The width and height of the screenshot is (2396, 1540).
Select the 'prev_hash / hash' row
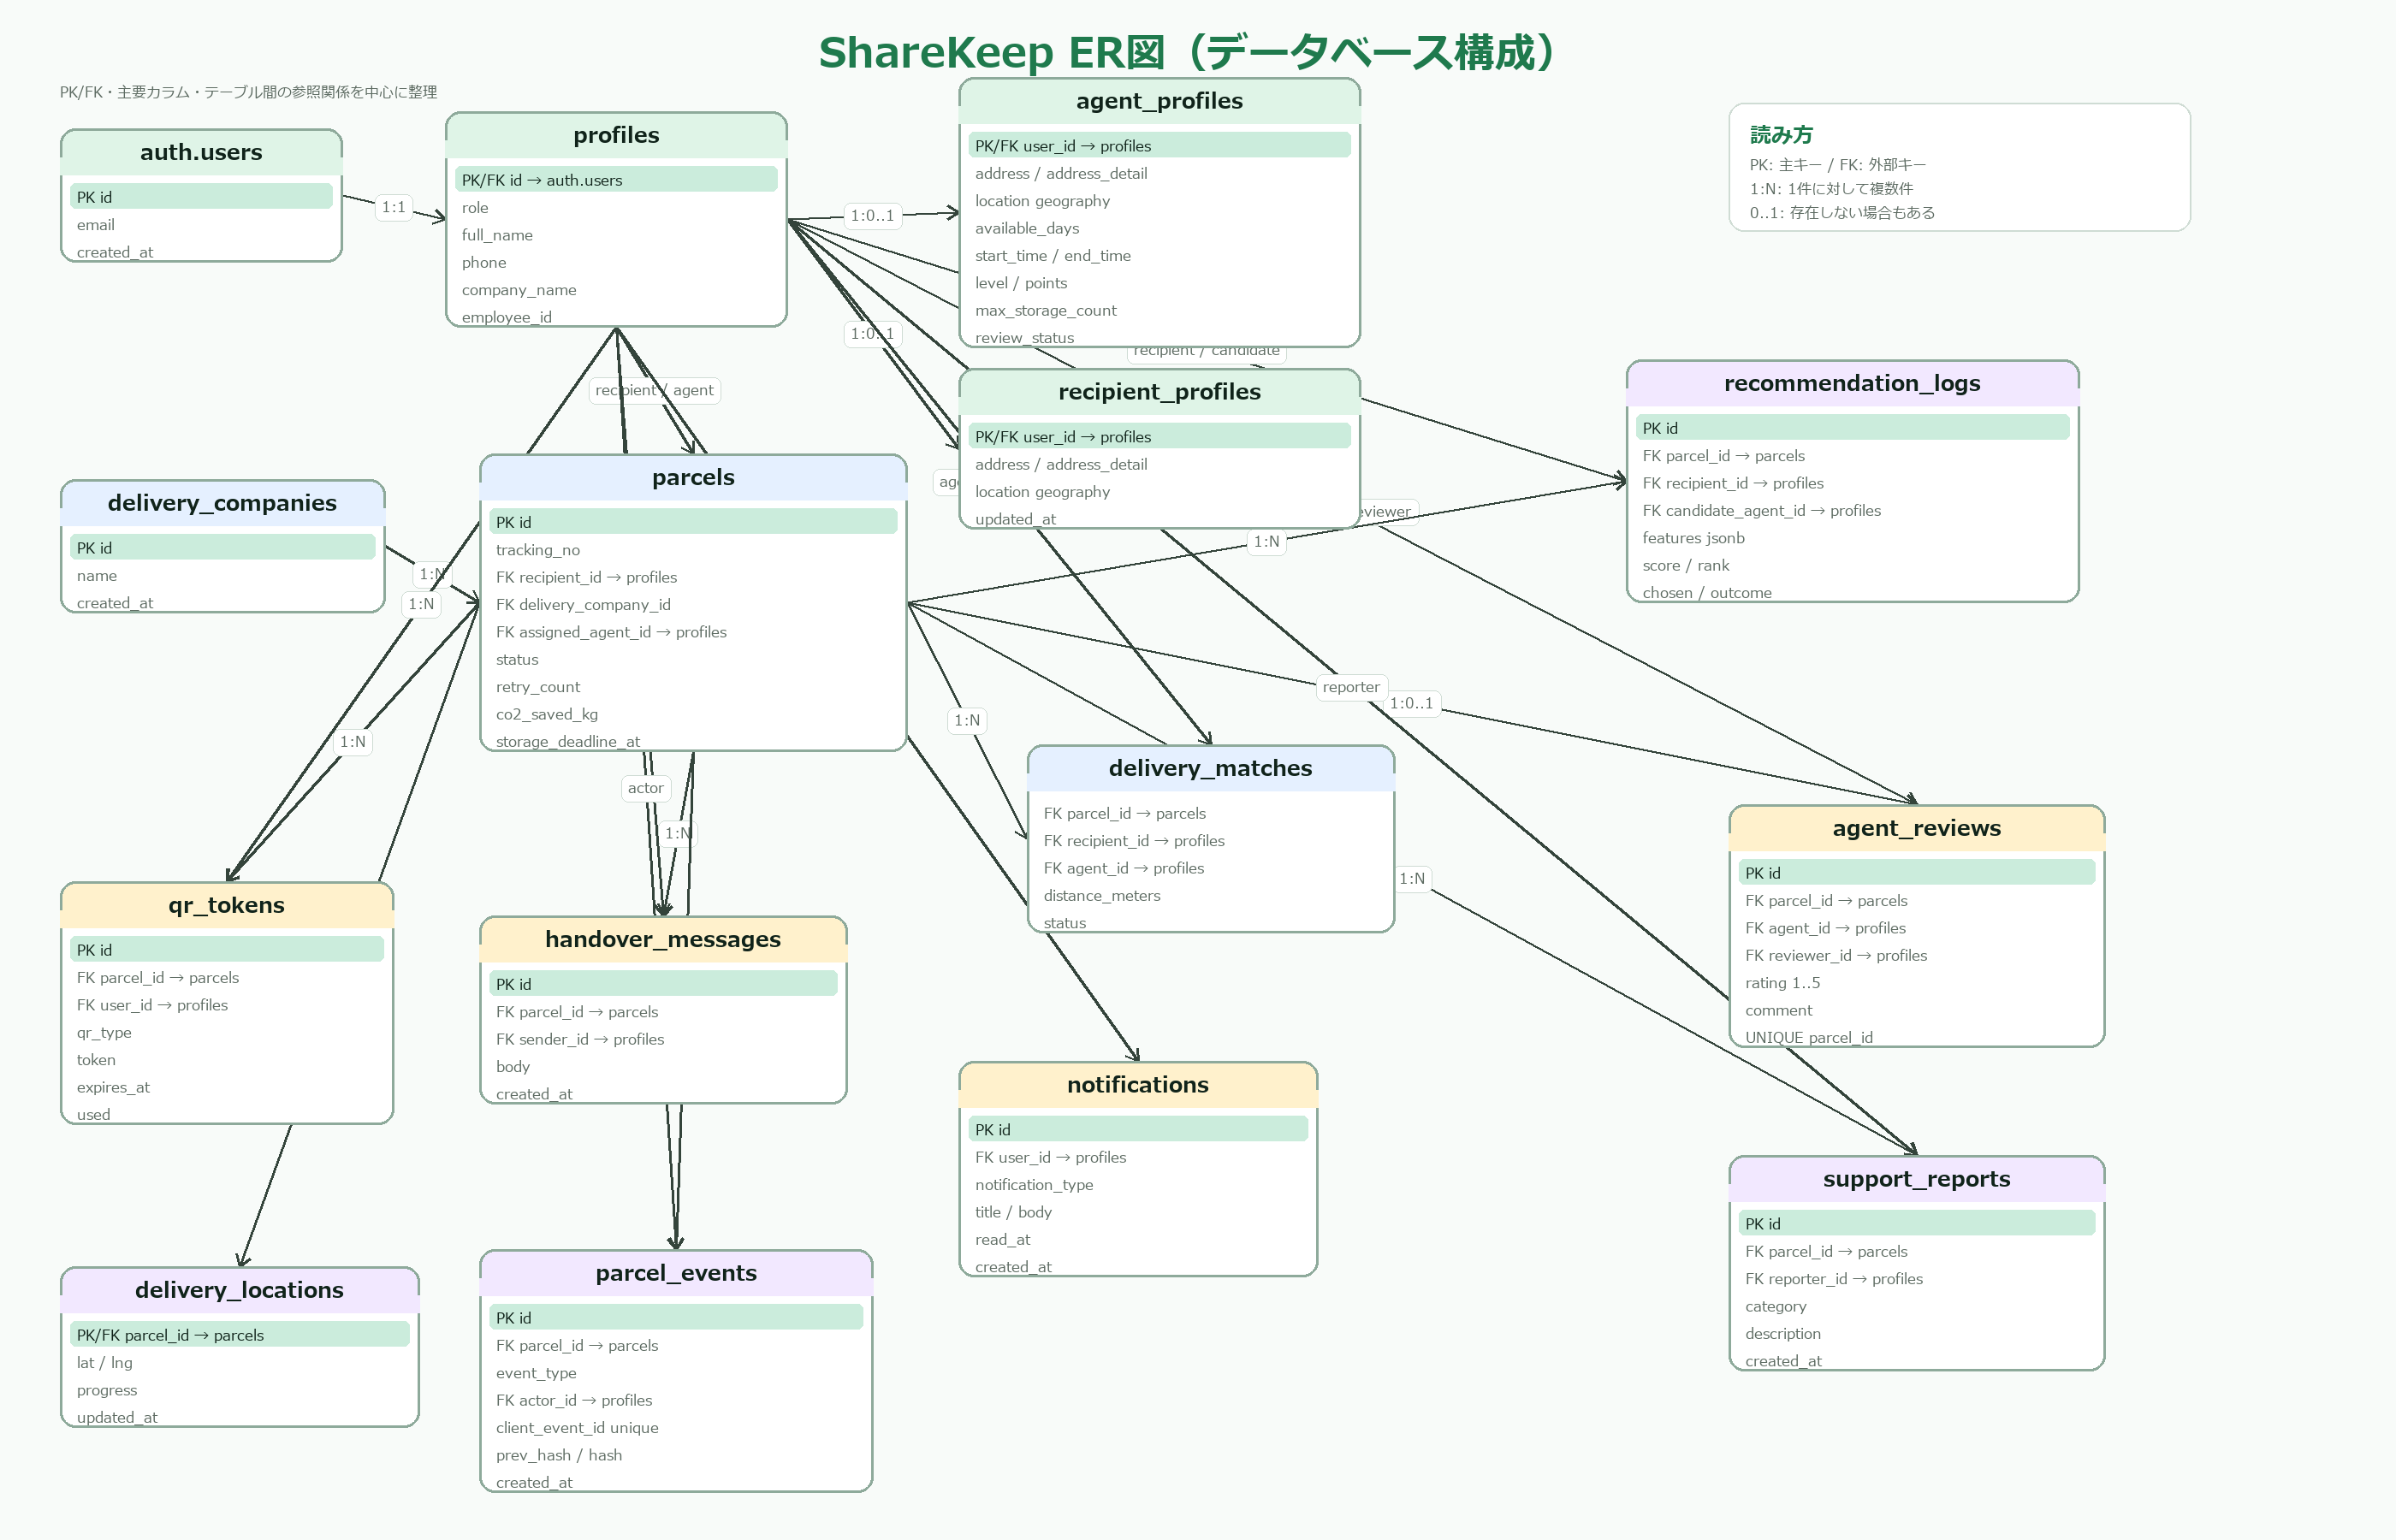559,1456
